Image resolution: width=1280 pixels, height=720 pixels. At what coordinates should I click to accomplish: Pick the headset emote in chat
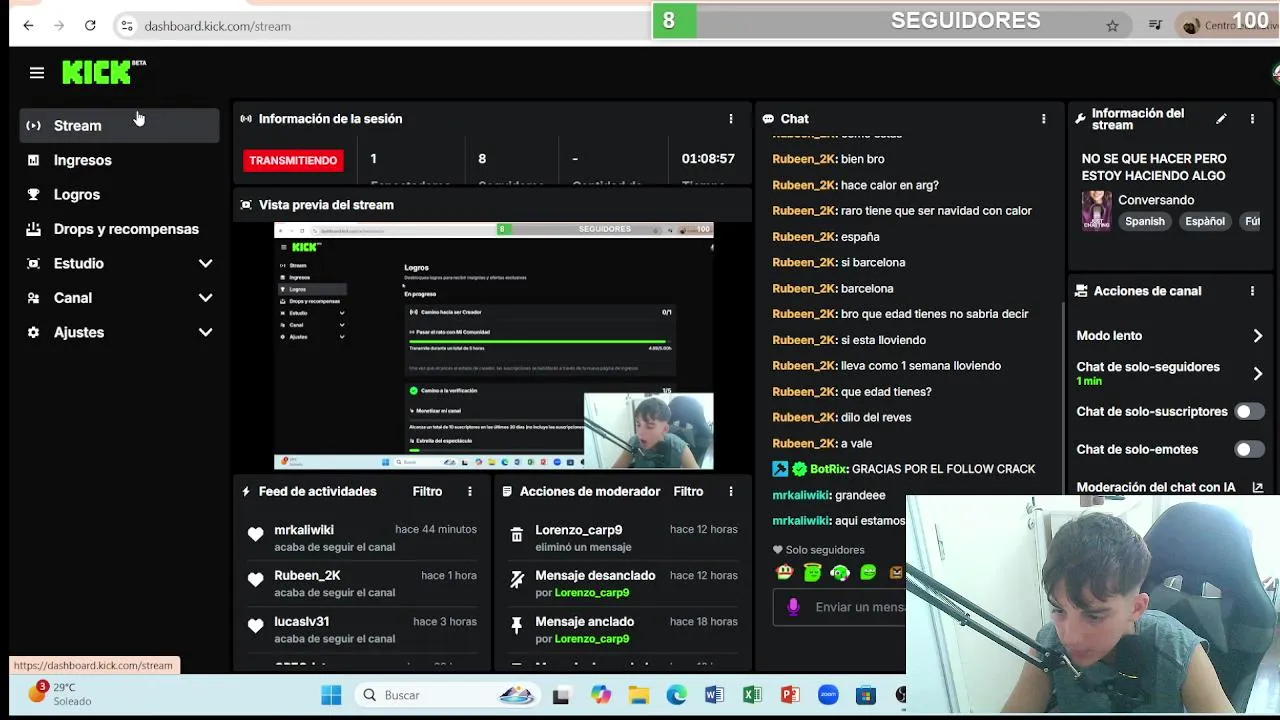tap(841, 573)
